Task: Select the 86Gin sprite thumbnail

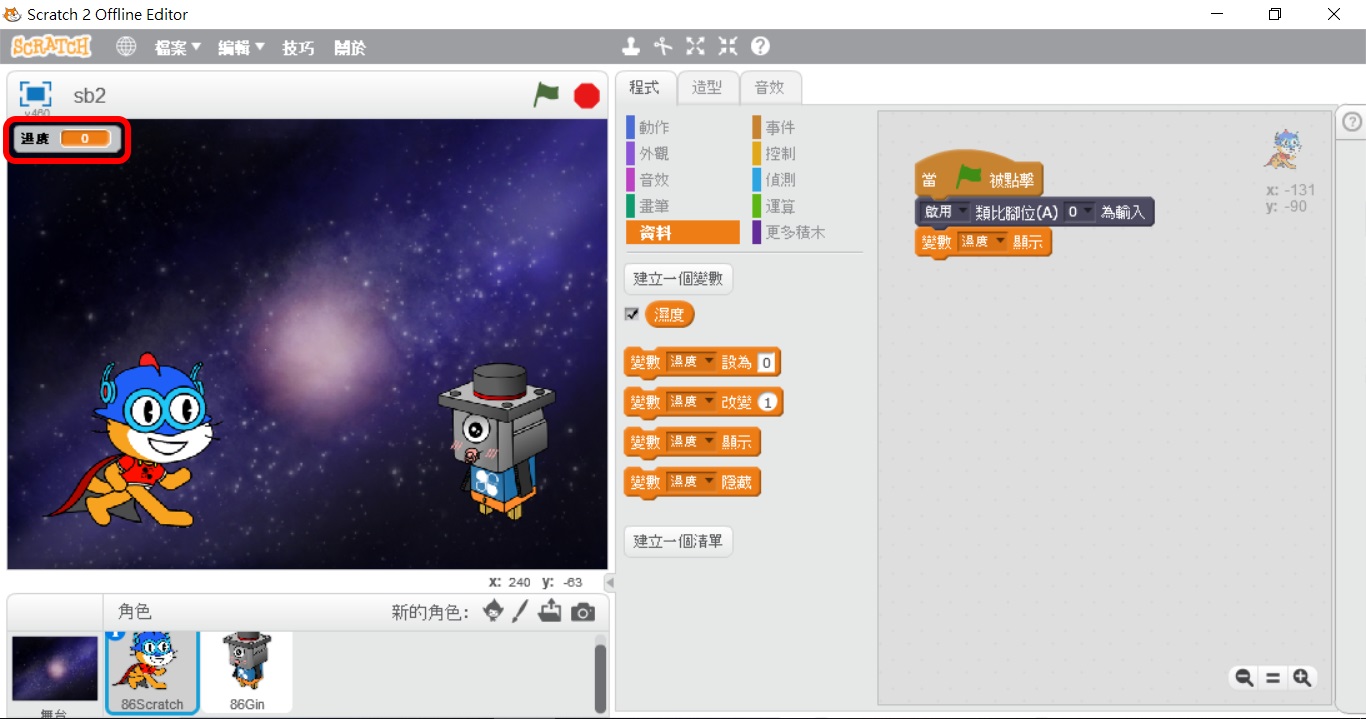Action: coord(247,672)
